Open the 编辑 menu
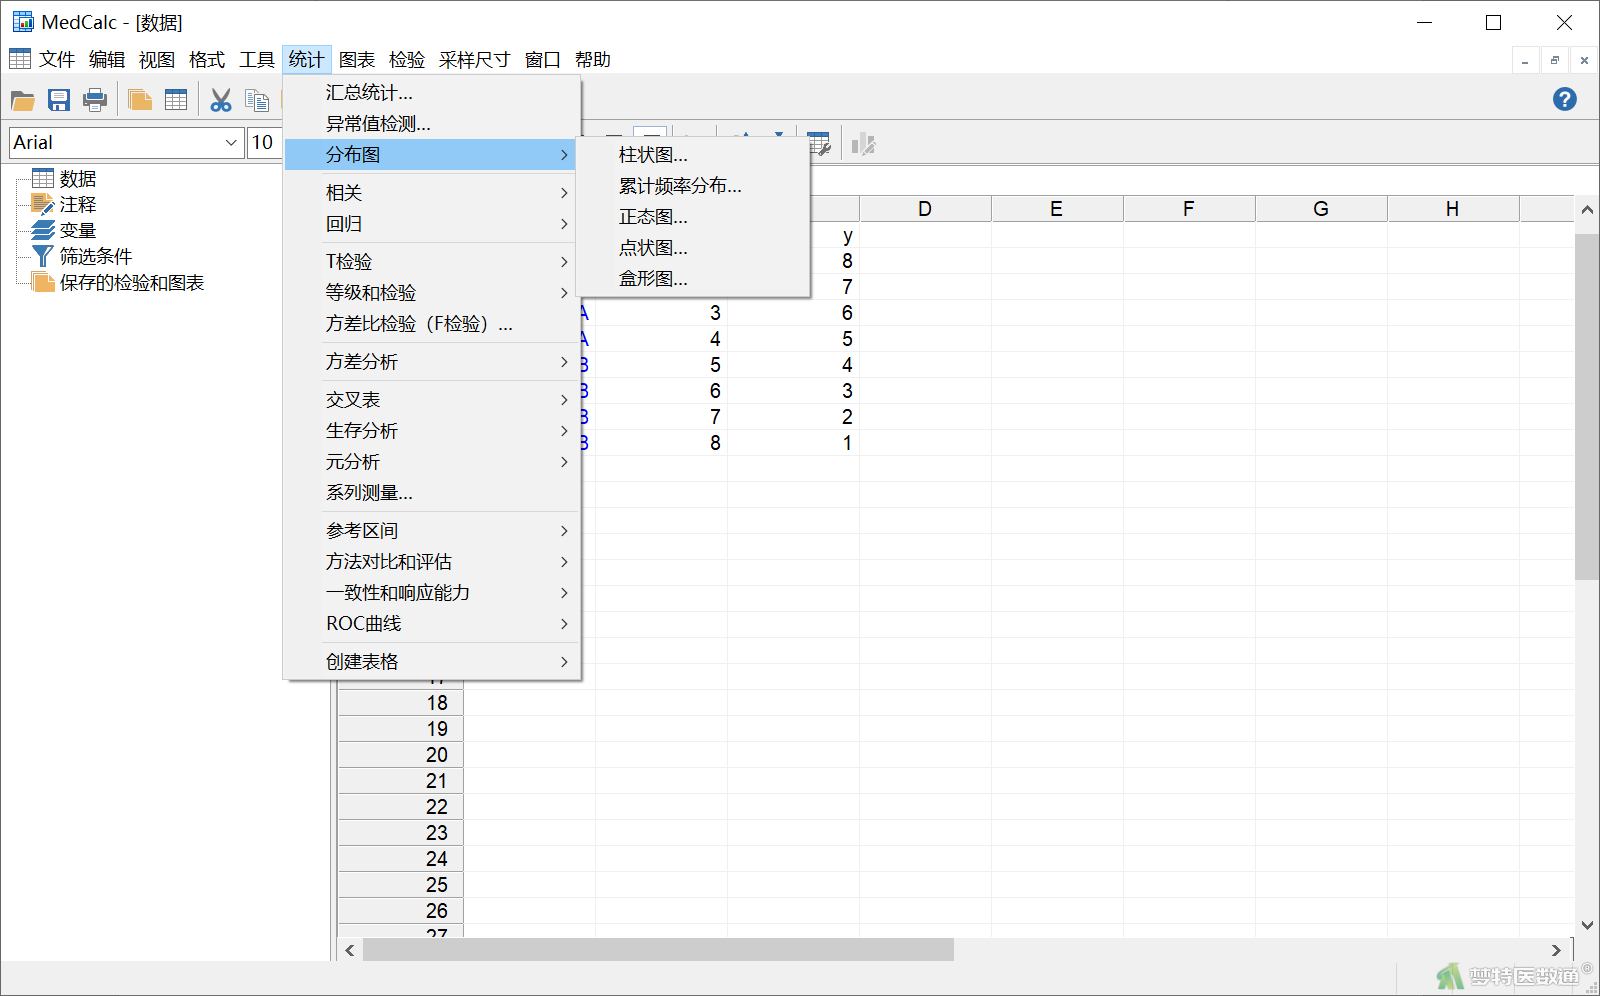 (x=107, y=60)
